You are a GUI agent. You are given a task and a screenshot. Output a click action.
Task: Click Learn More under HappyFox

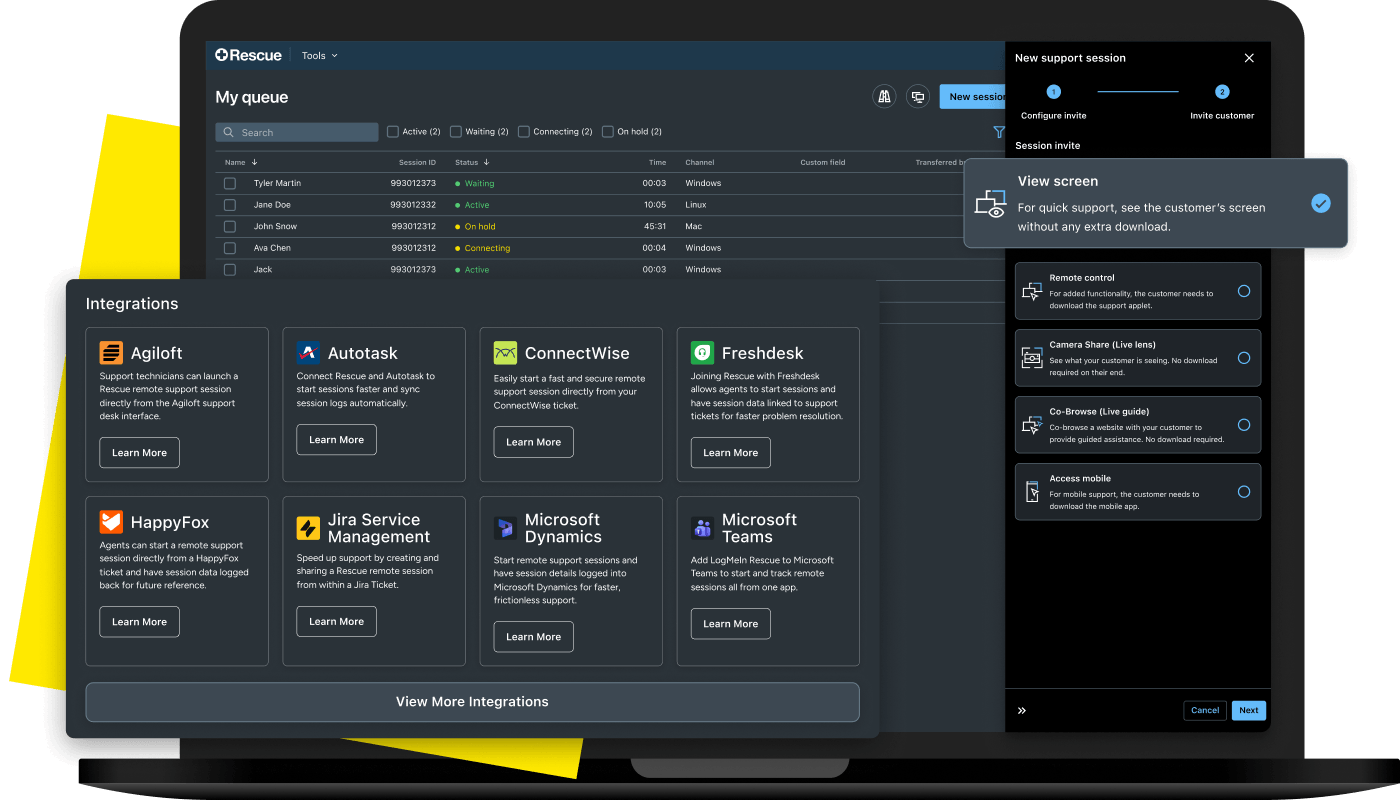coord(139,622)
